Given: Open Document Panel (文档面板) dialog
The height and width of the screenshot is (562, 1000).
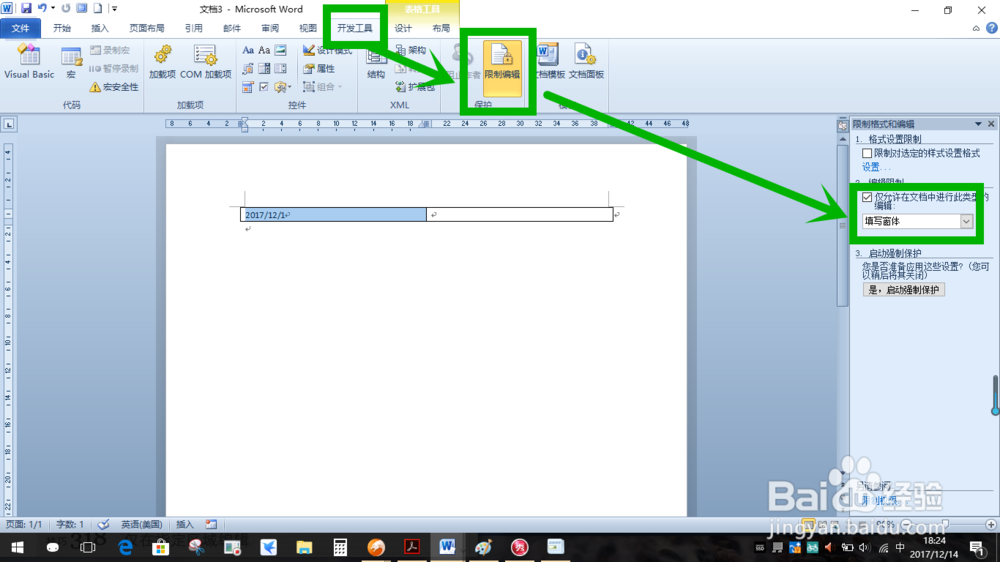Looking at the screenshot, I should point(586,62).
